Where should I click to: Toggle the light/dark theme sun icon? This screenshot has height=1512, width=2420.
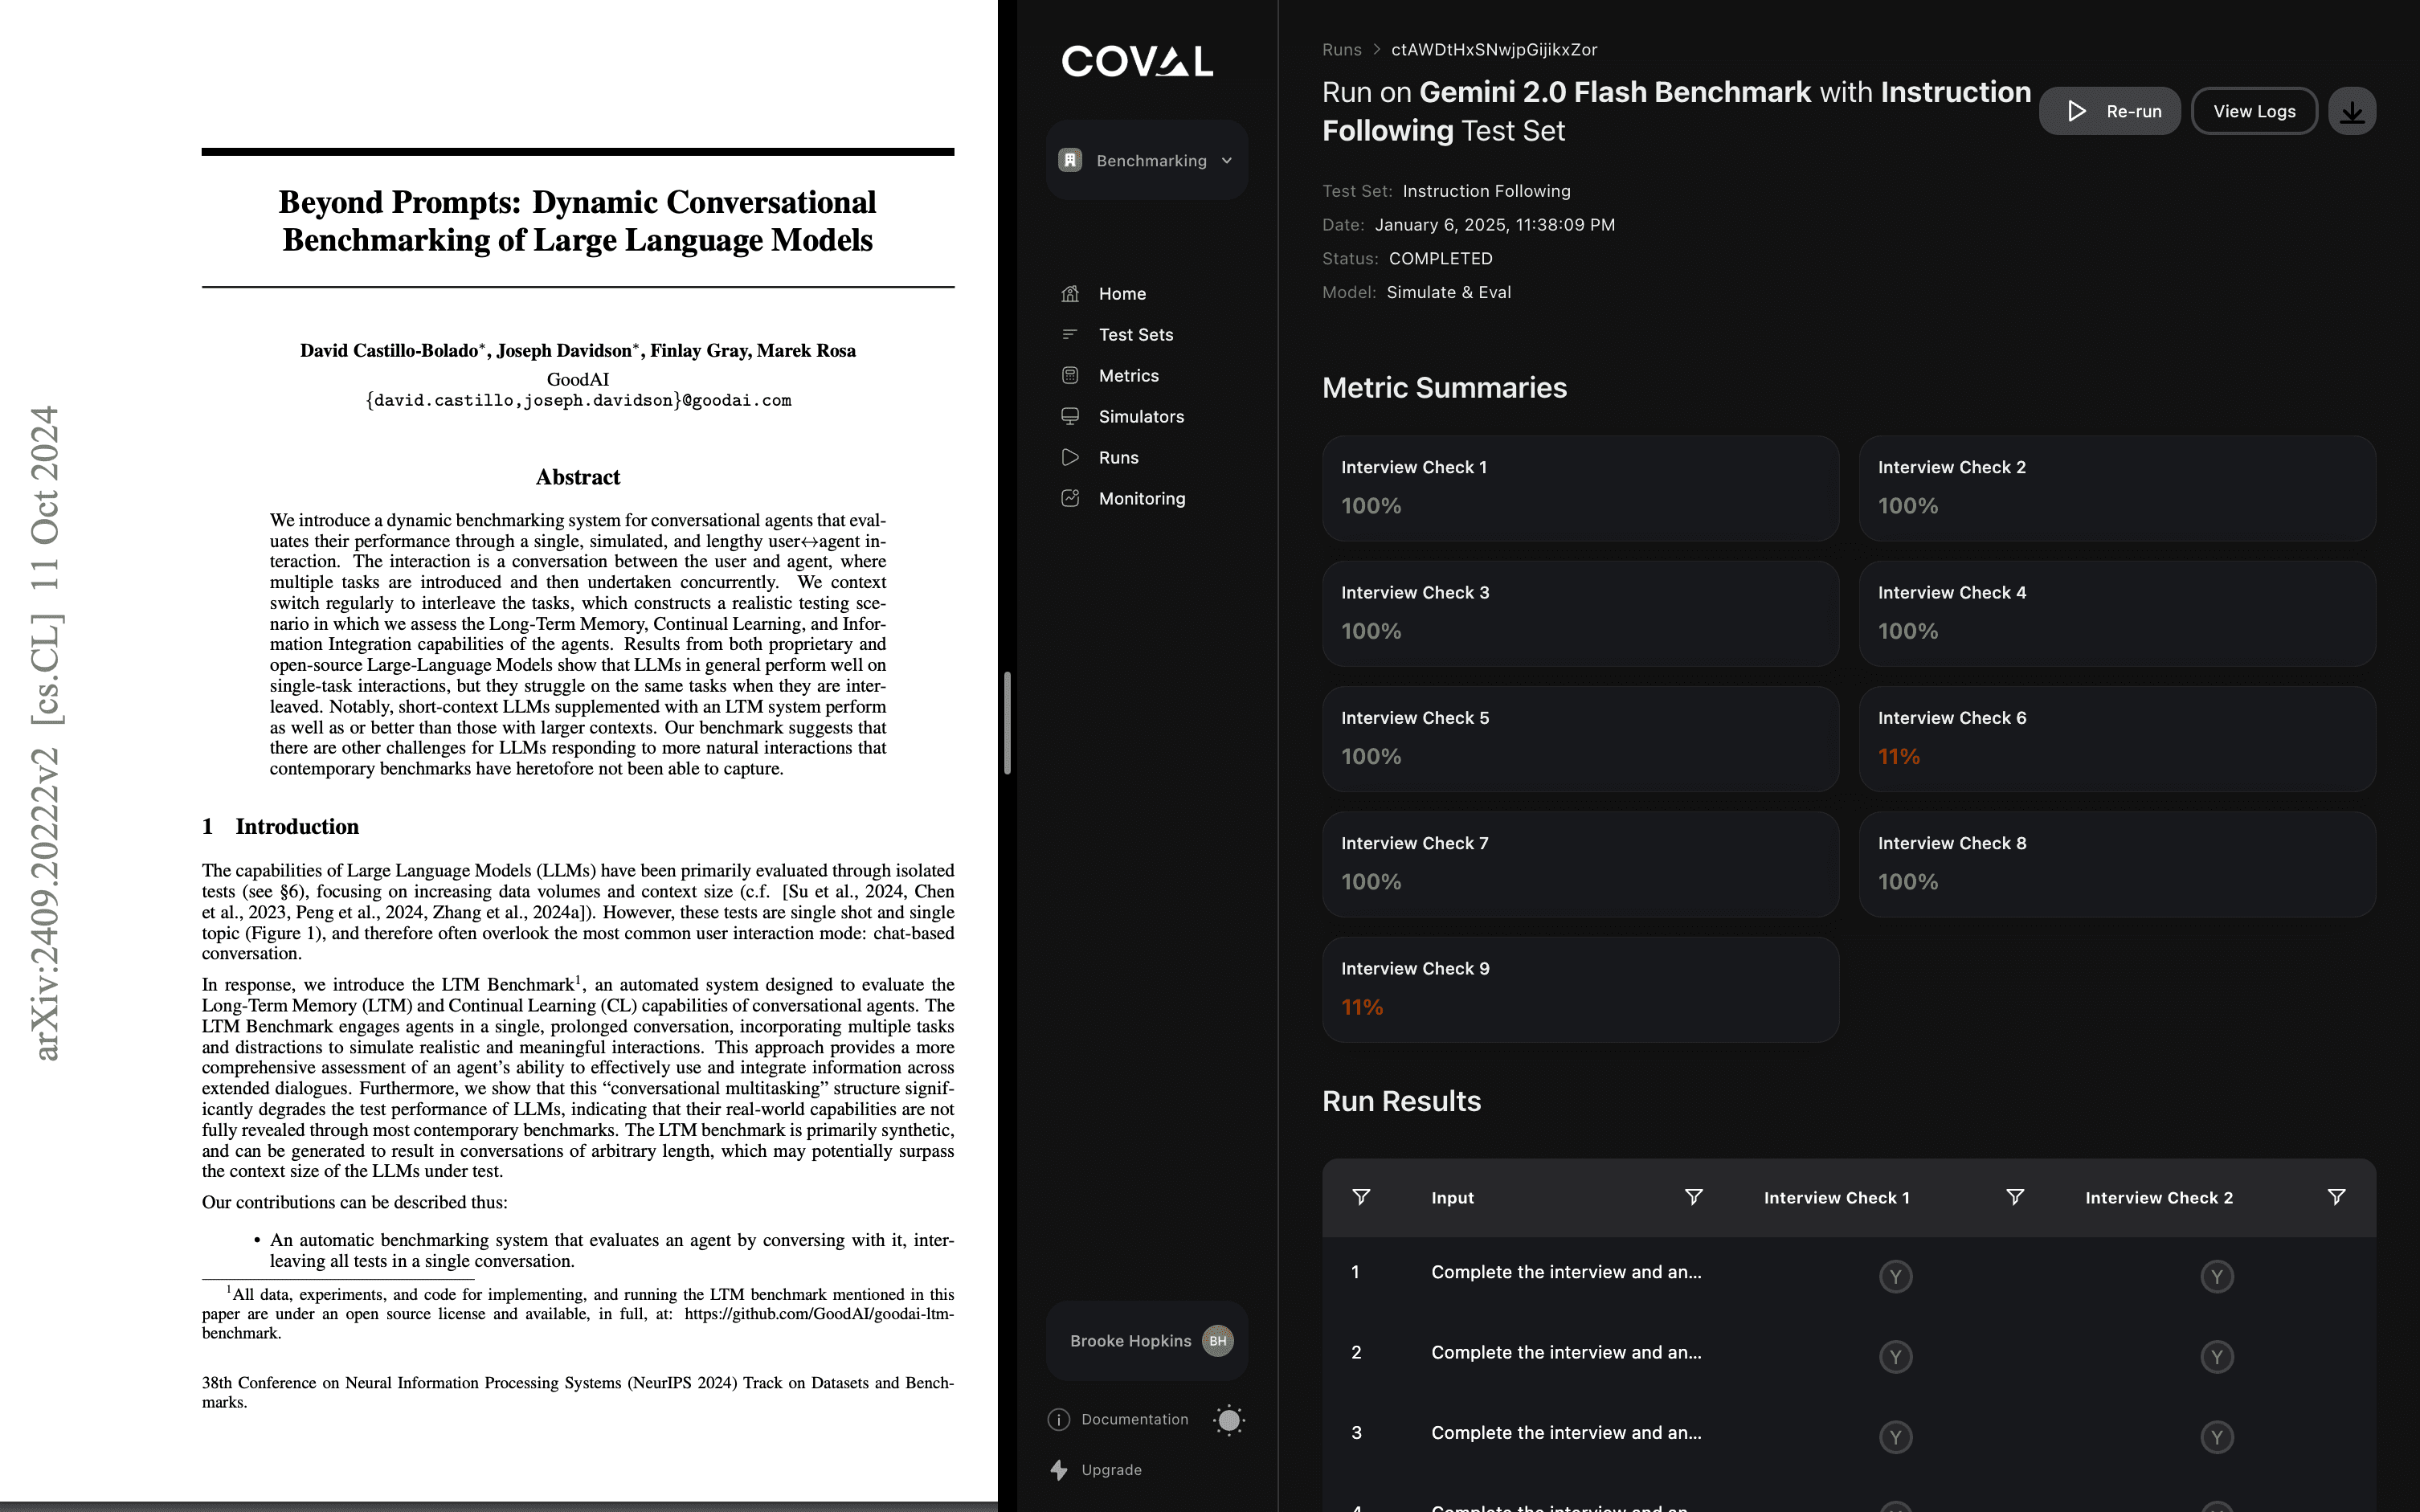[1229, 1419]
